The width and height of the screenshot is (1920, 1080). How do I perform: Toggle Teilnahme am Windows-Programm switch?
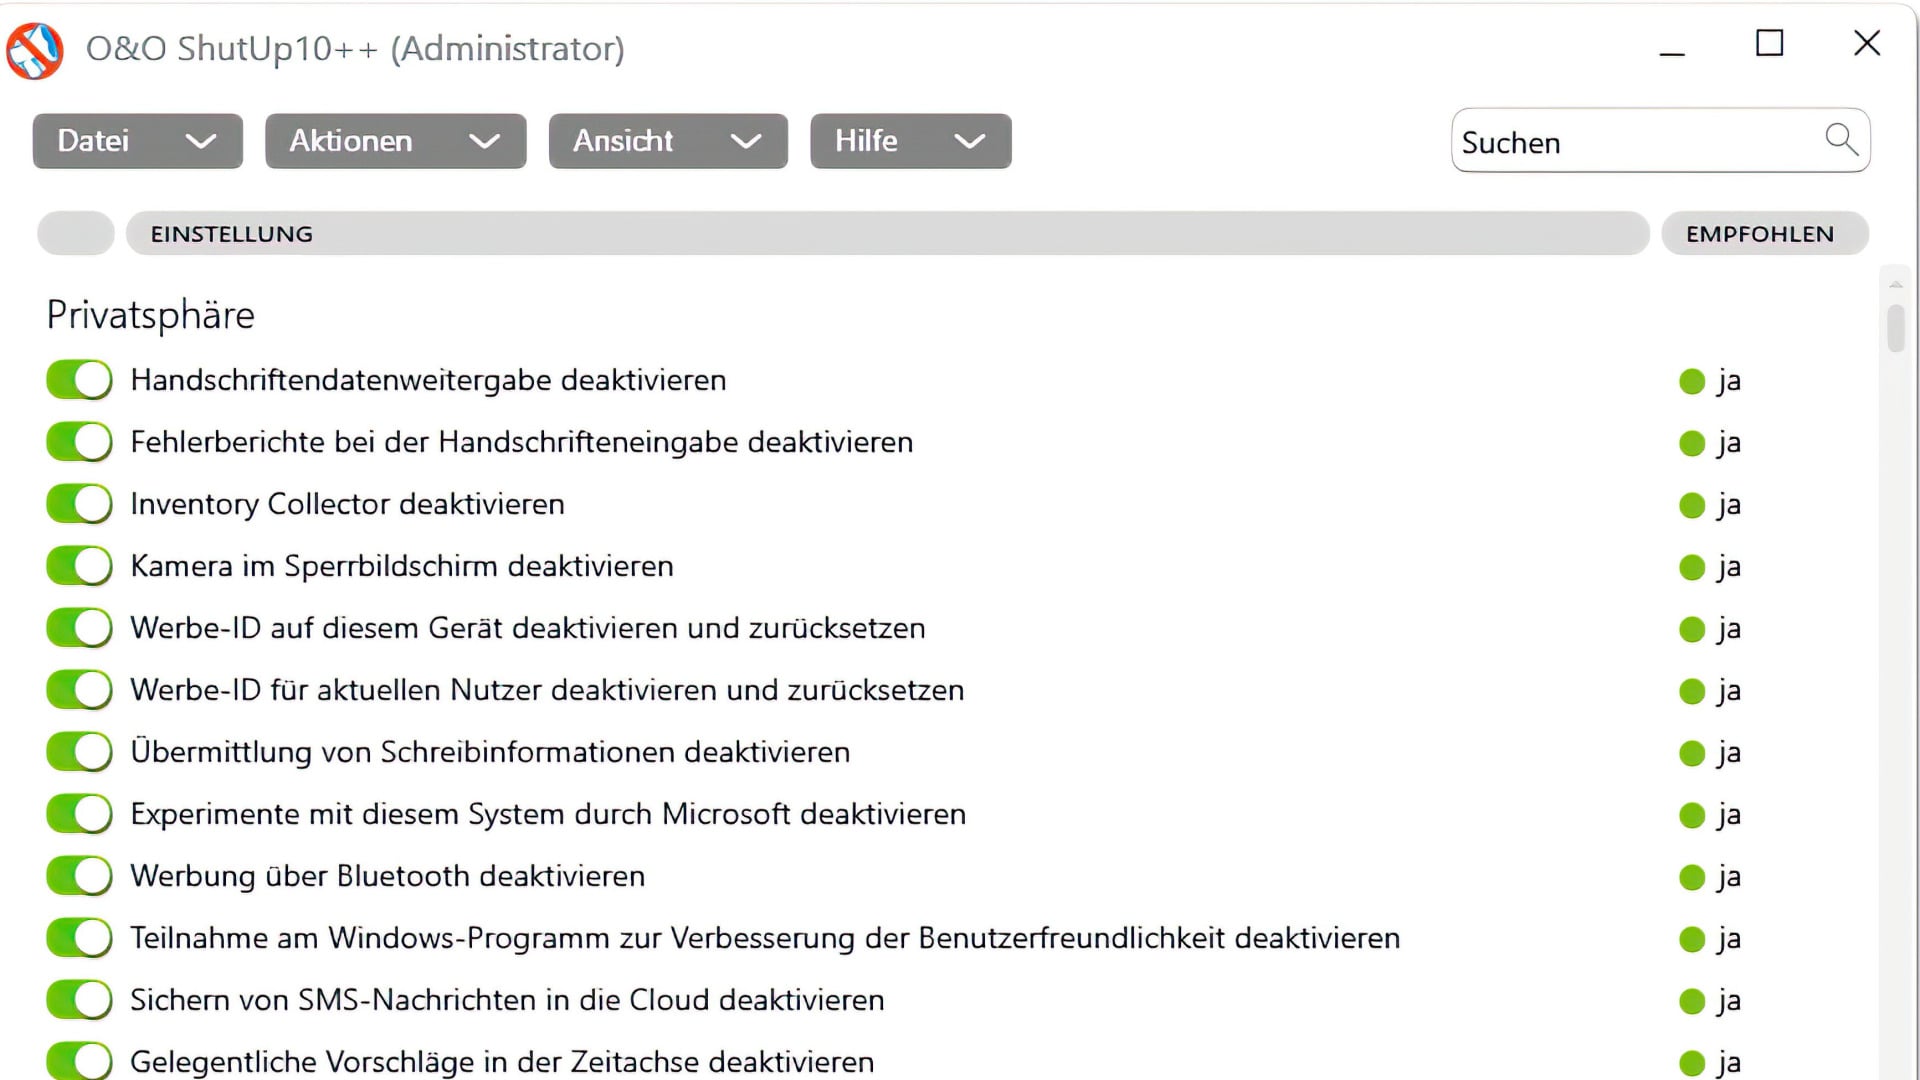tap(79, 938)
